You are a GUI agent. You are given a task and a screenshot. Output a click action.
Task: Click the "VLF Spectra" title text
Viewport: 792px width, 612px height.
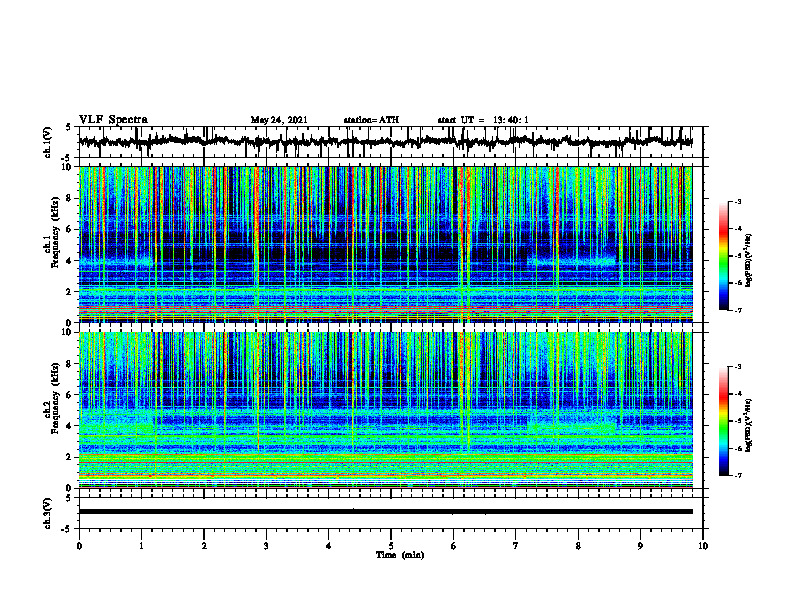click(x=113, y=120)
